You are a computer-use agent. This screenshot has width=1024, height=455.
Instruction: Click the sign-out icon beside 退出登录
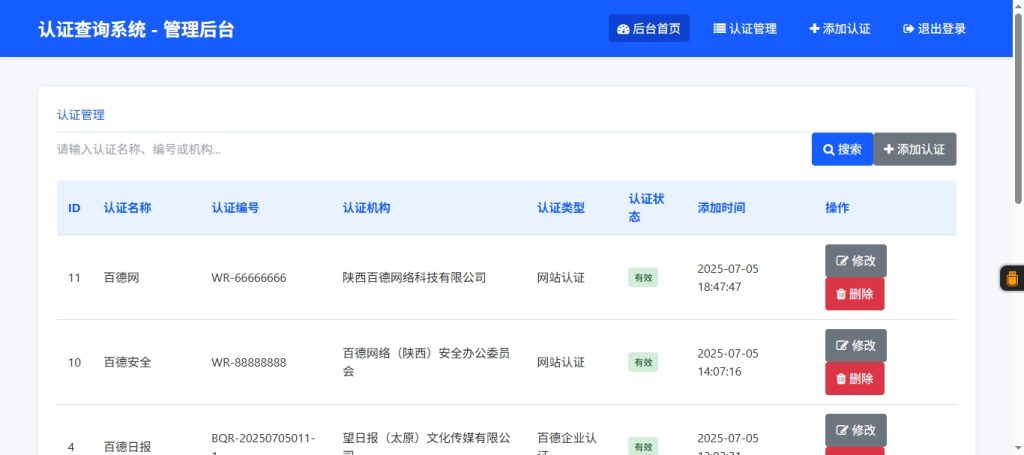(x=908, y=29)
